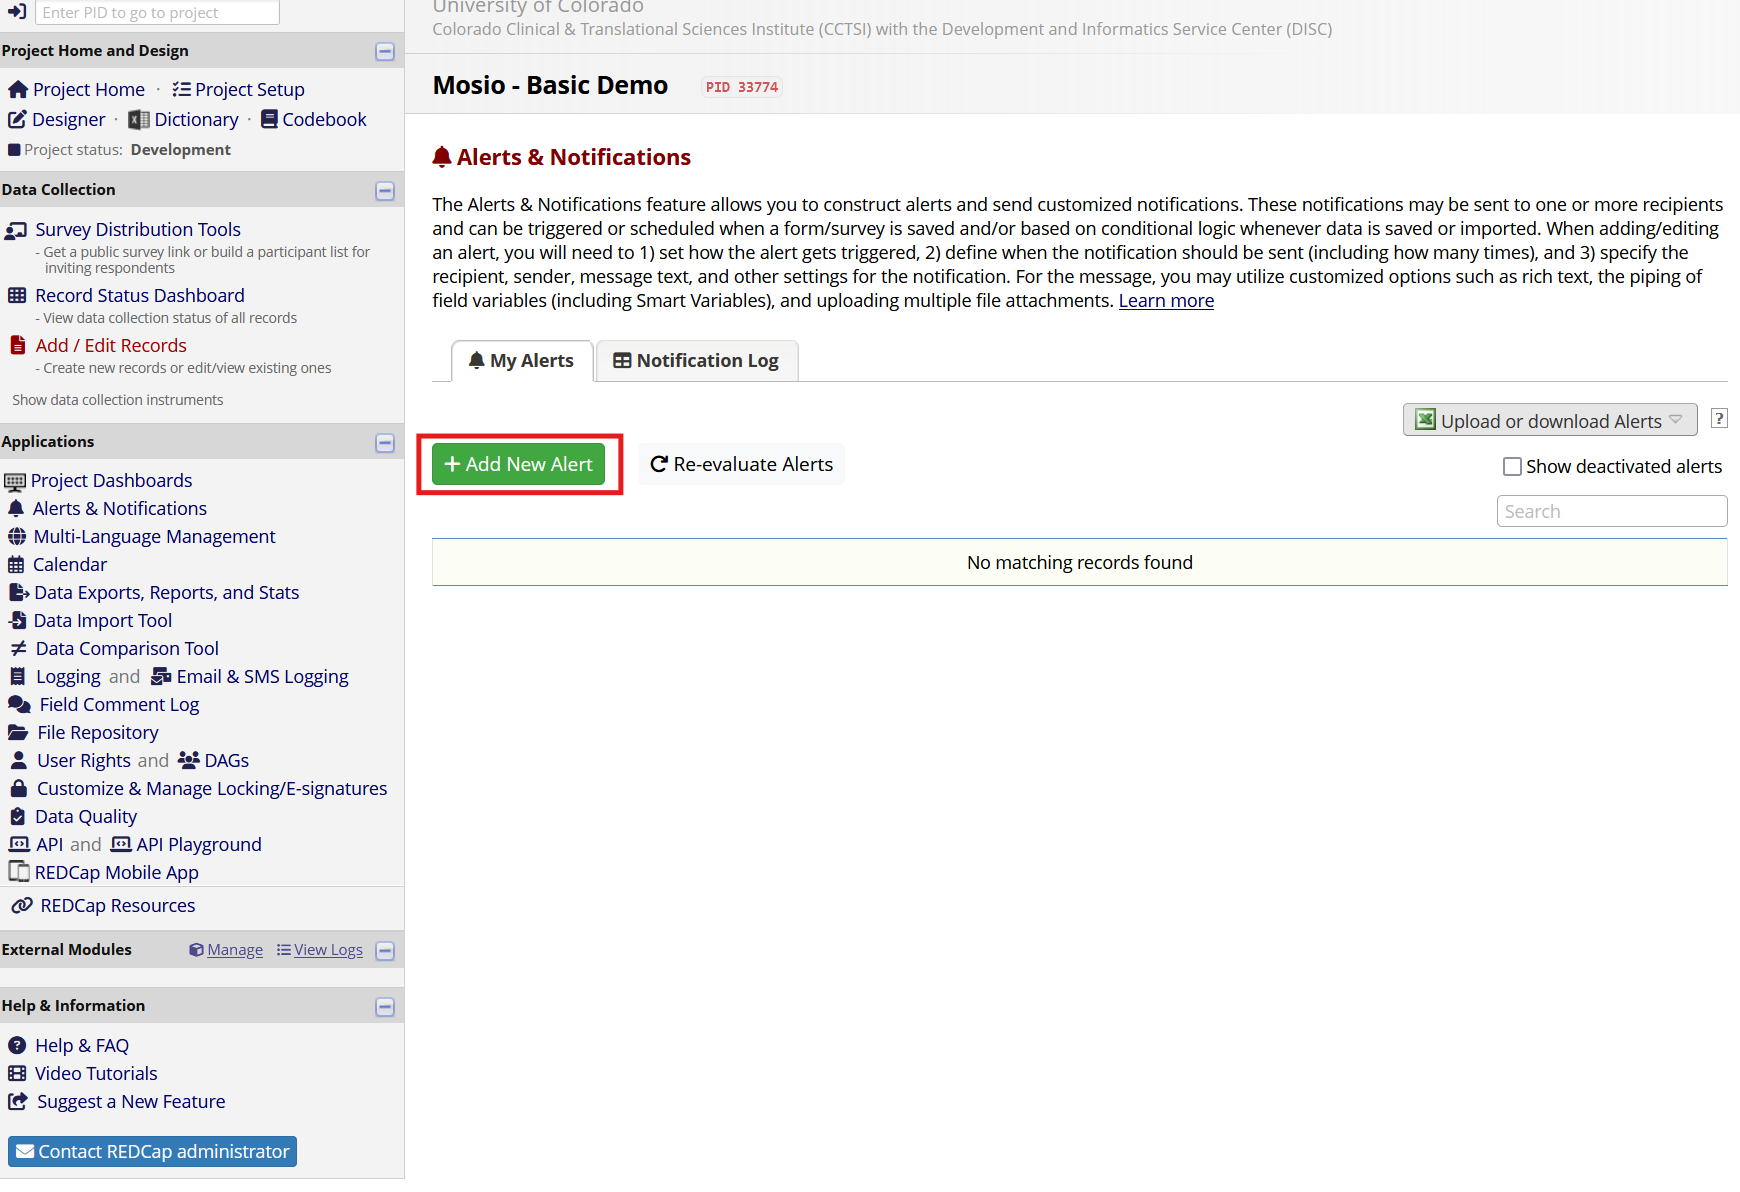The height and width of the screenshot is (1192, 1740).
Task: Click the Development project status text
Action: pos(181,150)
